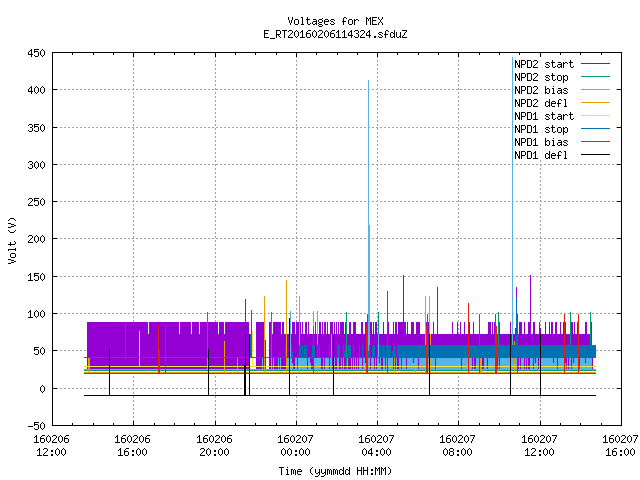
Task: Click the 450 y-axis tick label
Action: pos(36,53)
